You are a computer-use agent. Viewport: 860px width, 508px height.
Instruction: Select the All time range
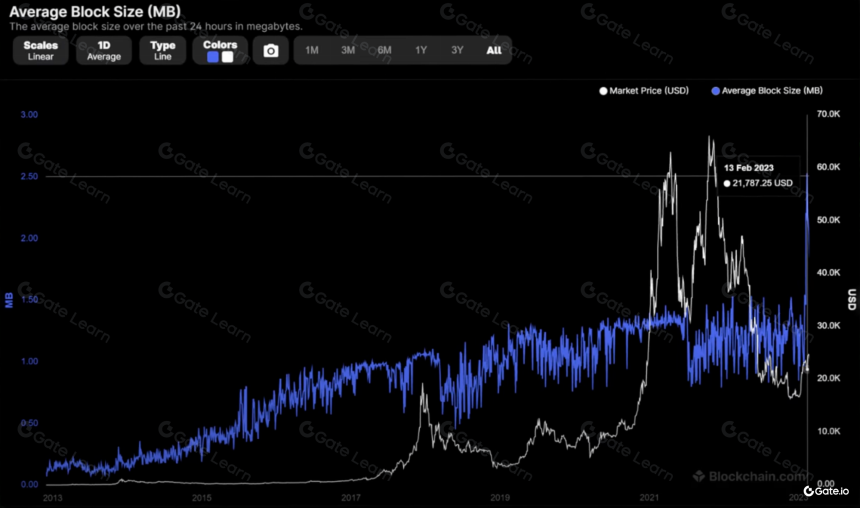point(494,50)
